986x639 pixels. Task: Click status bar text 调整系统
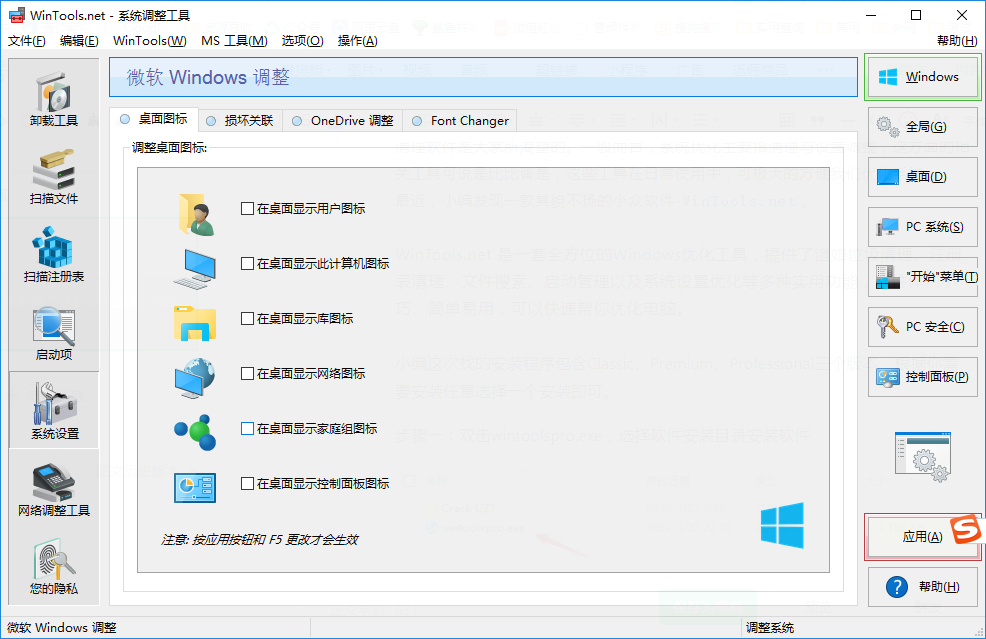click(x=770, y=628)
